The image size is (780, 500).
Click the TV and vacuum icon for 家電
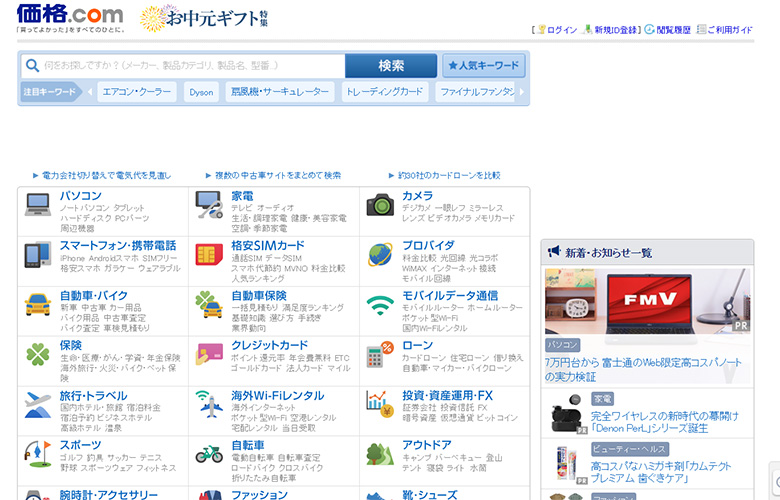(x=209, y=205)
